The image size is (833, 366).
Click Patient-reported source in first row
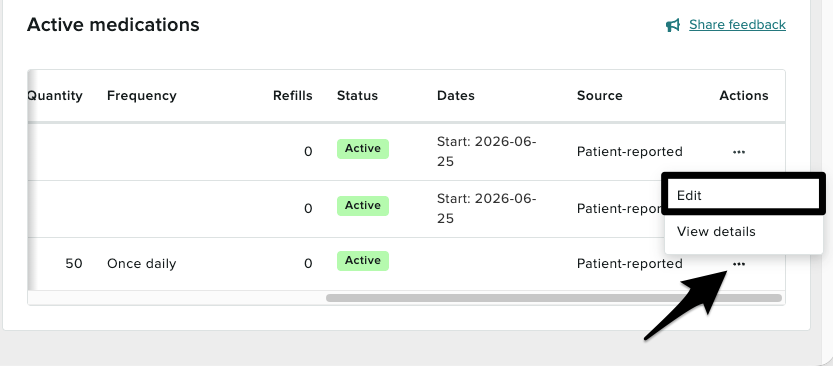point(630,152)
